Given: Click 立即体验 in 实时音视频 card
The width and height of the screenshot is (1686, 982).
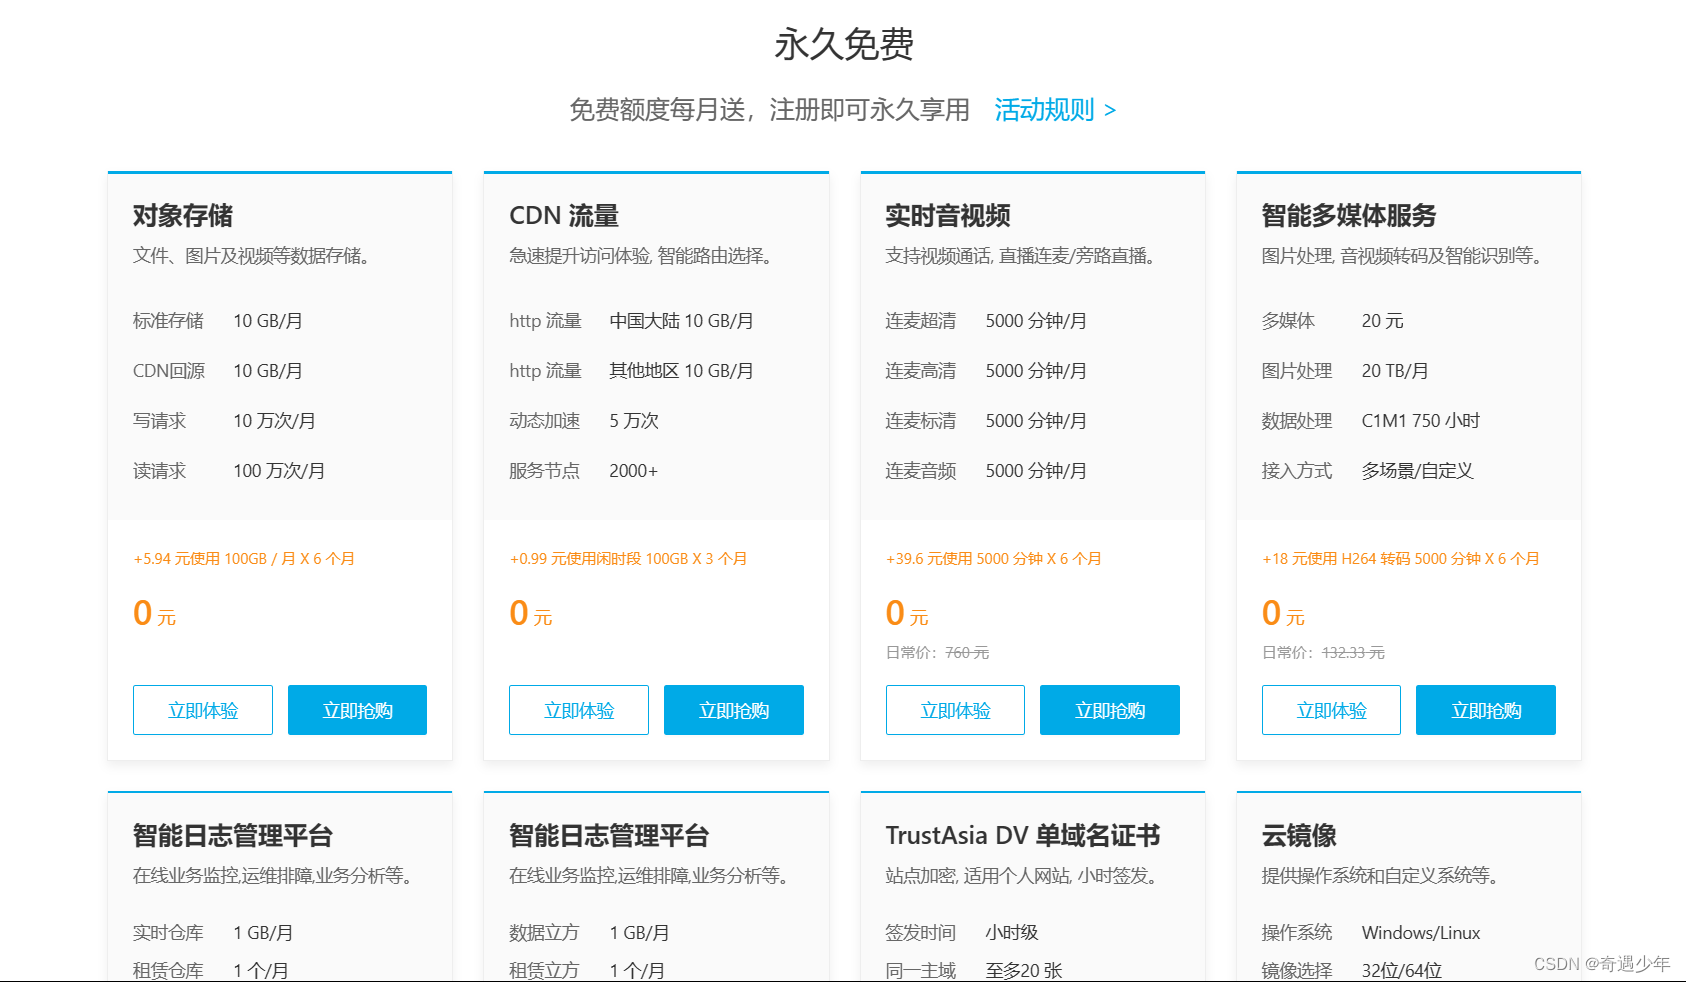Looking at the screenshot, I should [955, 710].
